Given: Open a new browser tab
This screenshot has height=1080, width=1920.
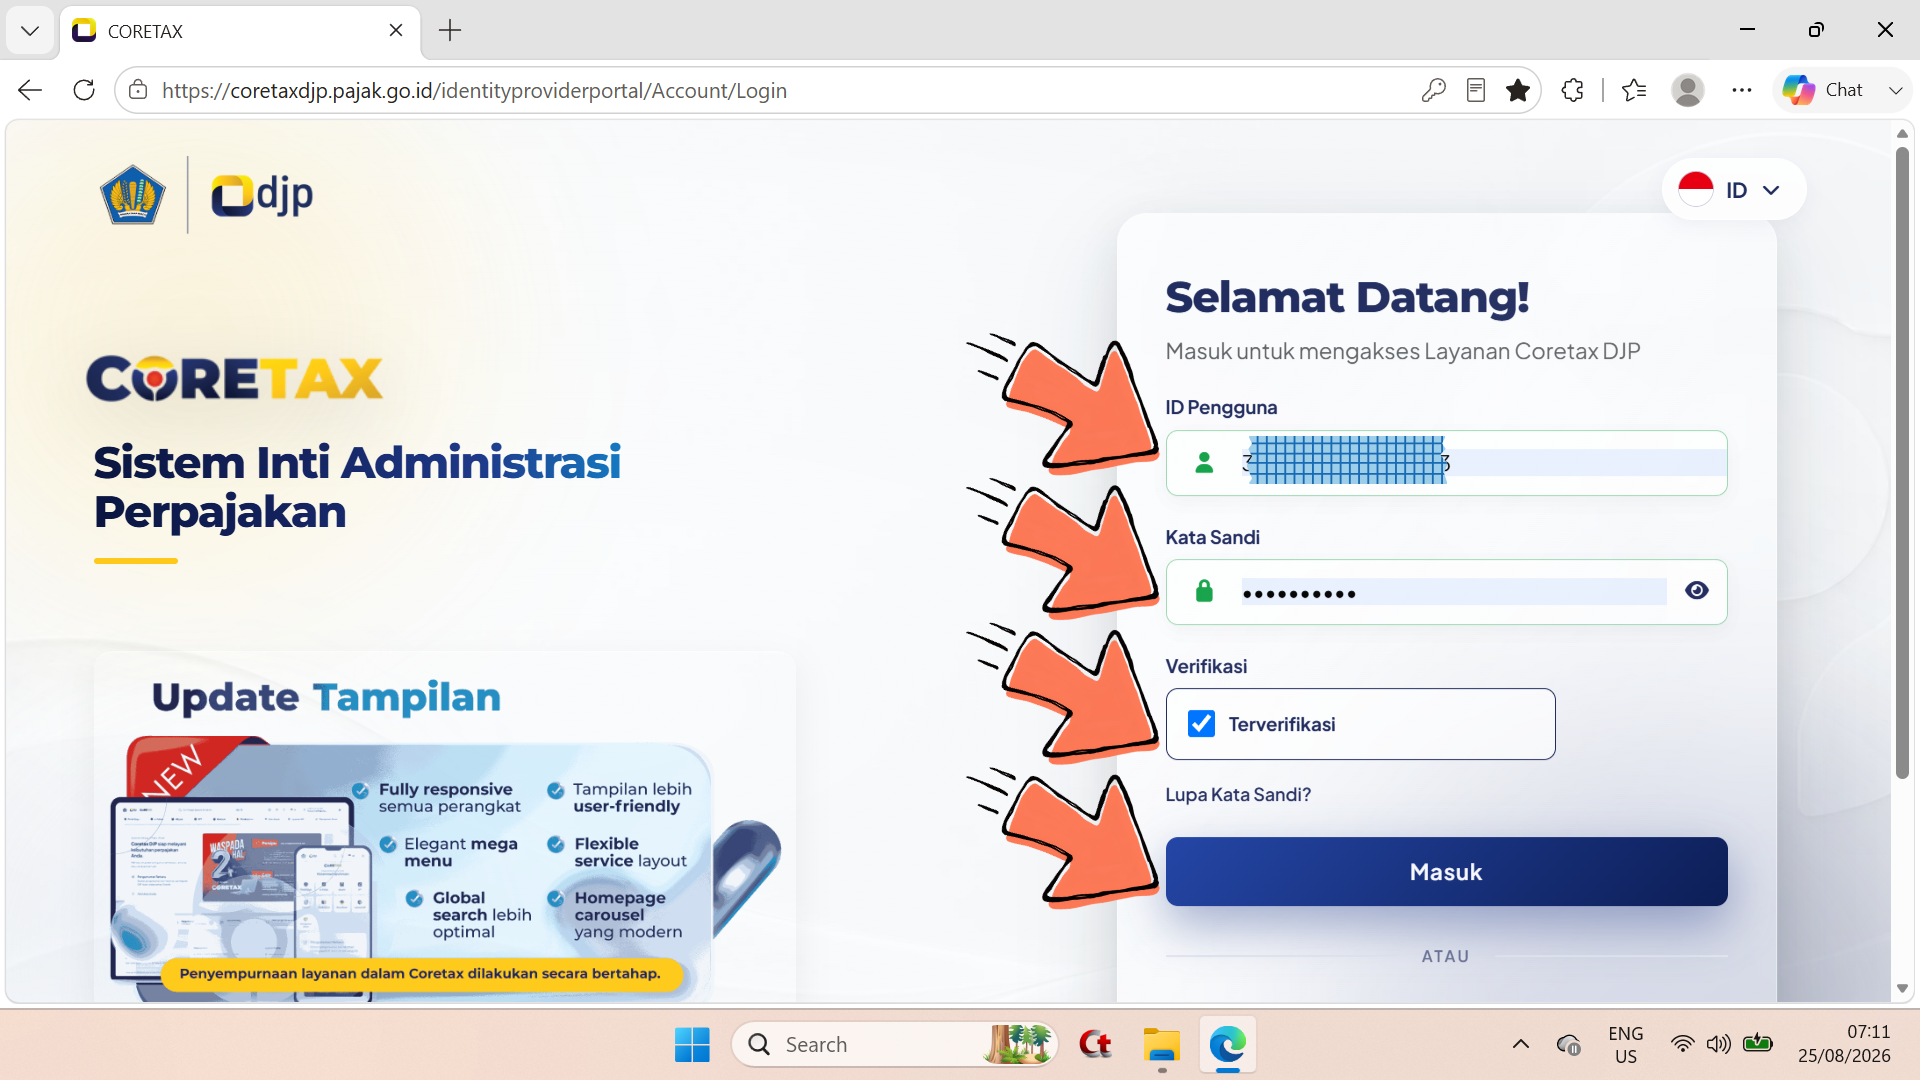Looking at the screenshot, I should click(450, 30).
